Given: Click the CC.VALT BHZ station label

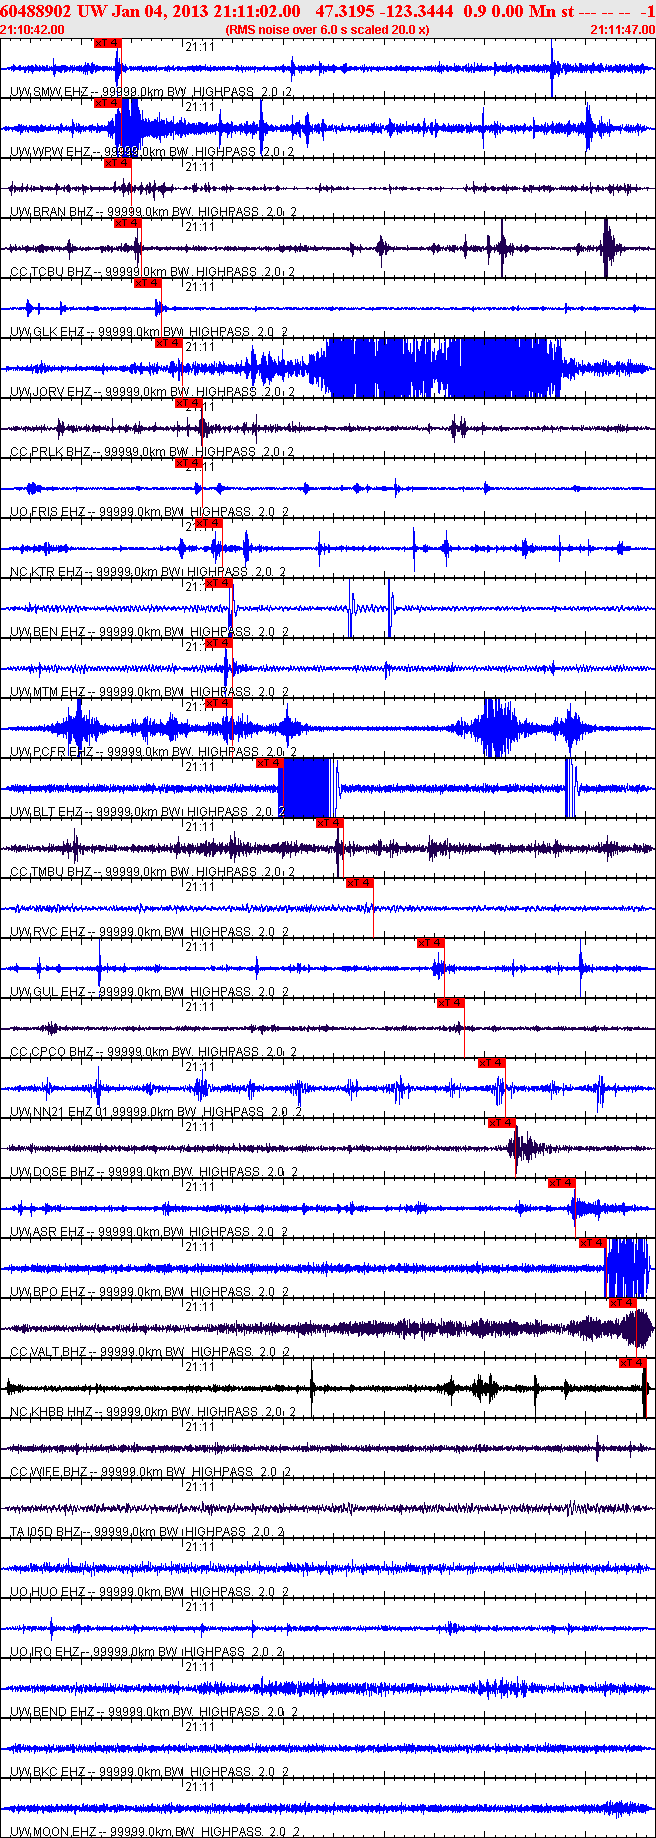Looking at the screenshot, I should pos(49,1352).
